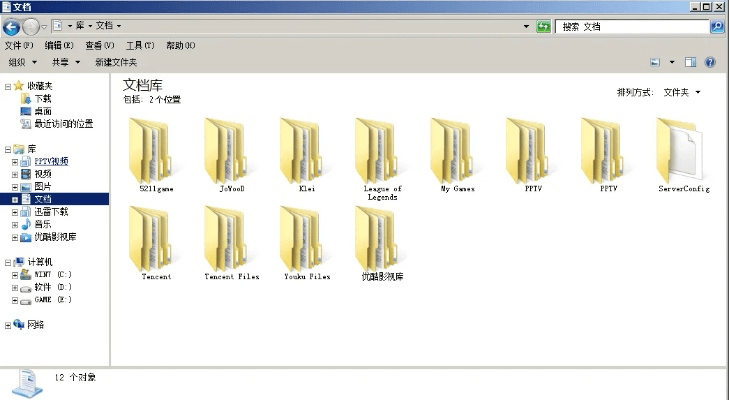Select the ServerConfig folder icon

click(x=684, y=150)
